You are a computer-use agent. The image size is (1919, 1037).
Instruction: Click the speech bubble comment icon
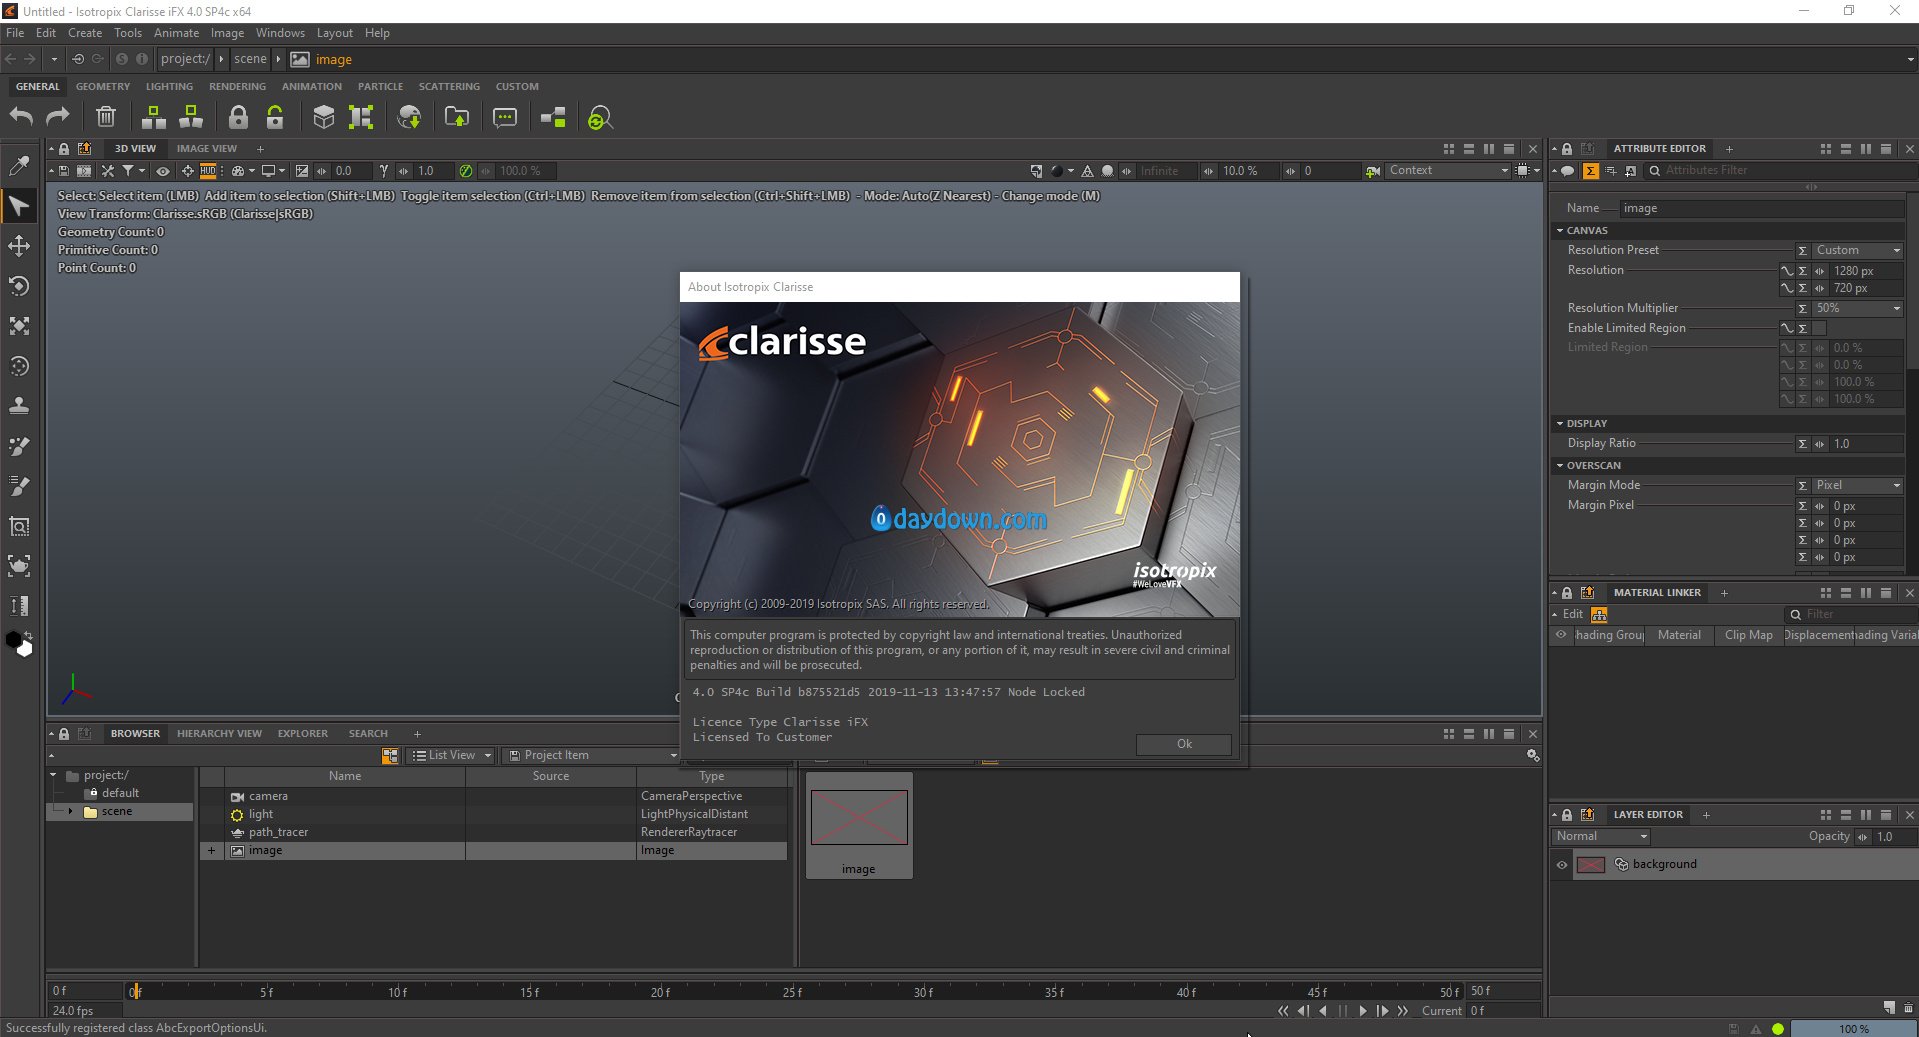click(505, 117)
